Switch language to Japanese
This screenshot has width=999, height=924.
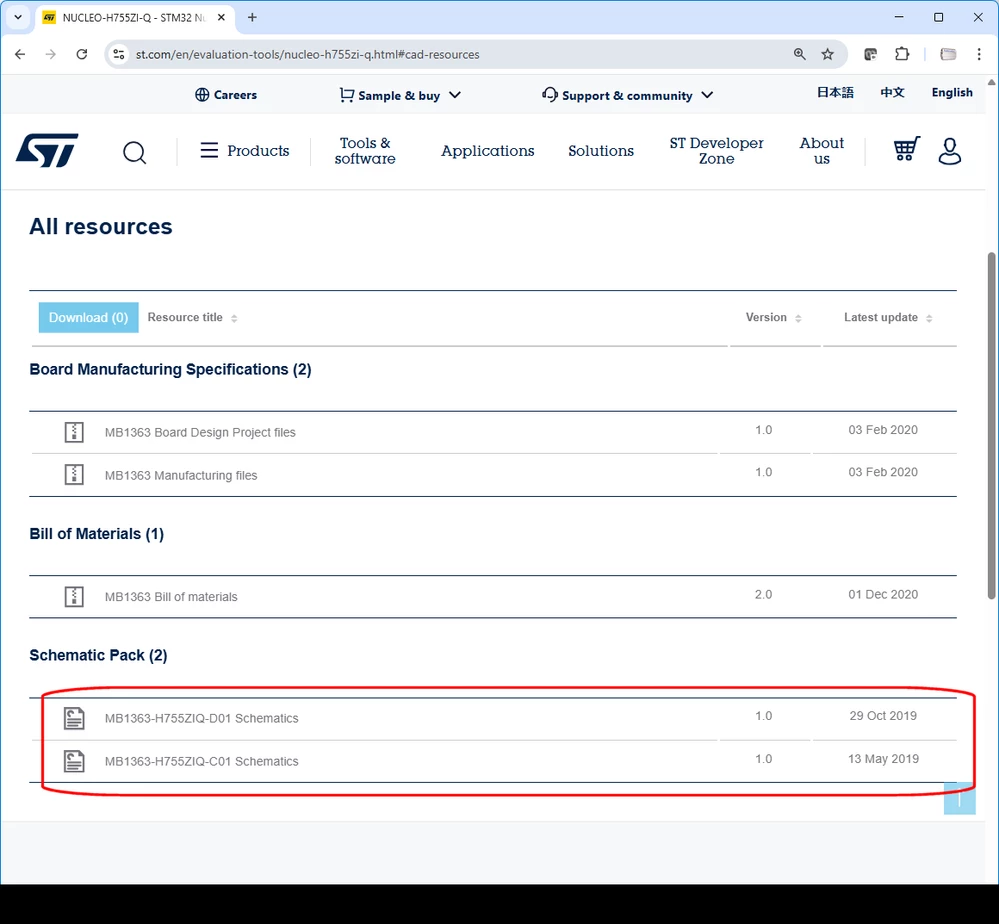click(x=835, y=92)
